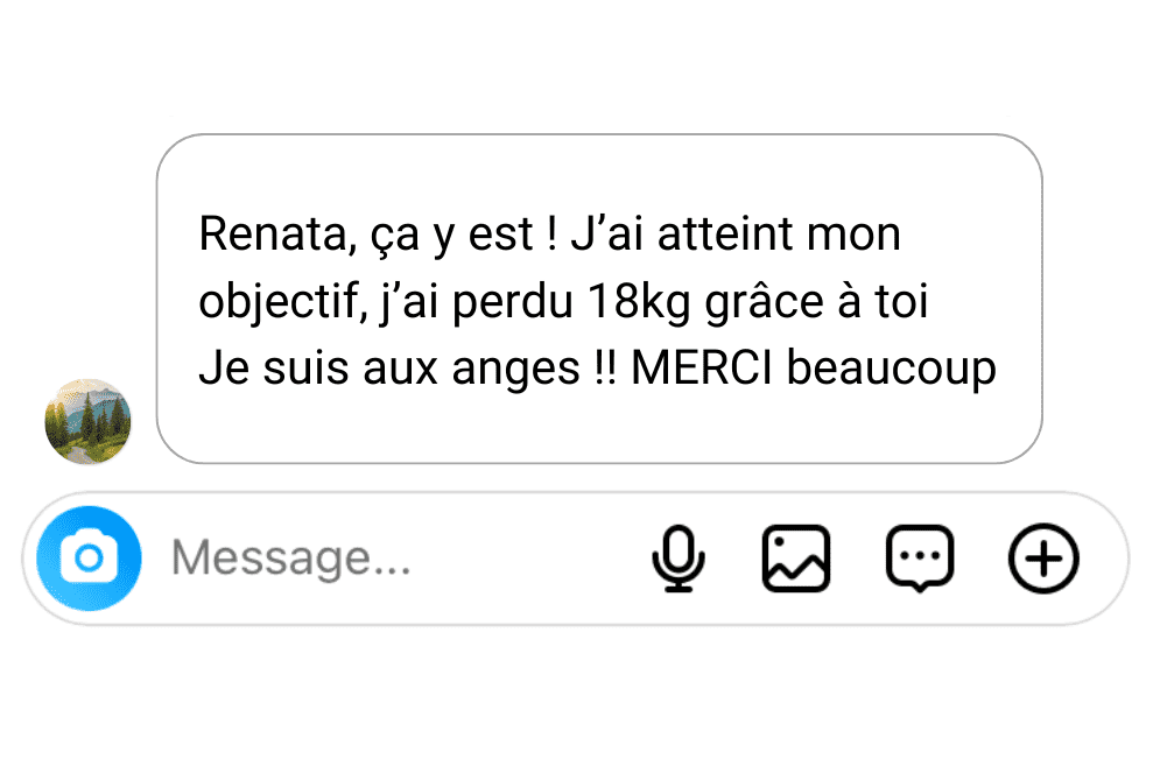Click the placeholder text Message...
The width and height of the screenshot is (1153, 764).
click(290, 558)
